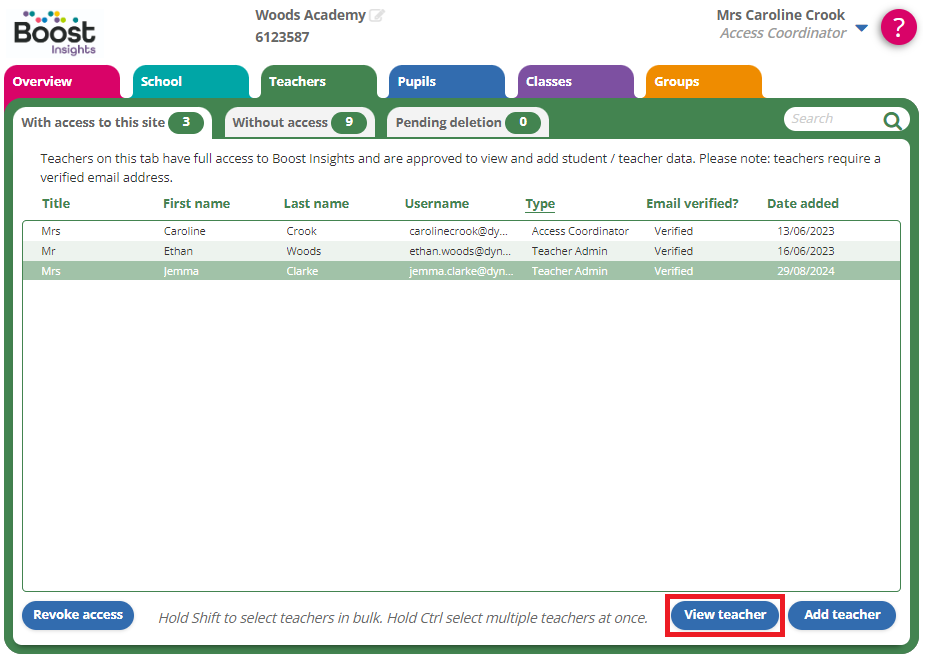
Task: Sort the list by Type column header
Action: pyautogui.click(x=540, y=204)
